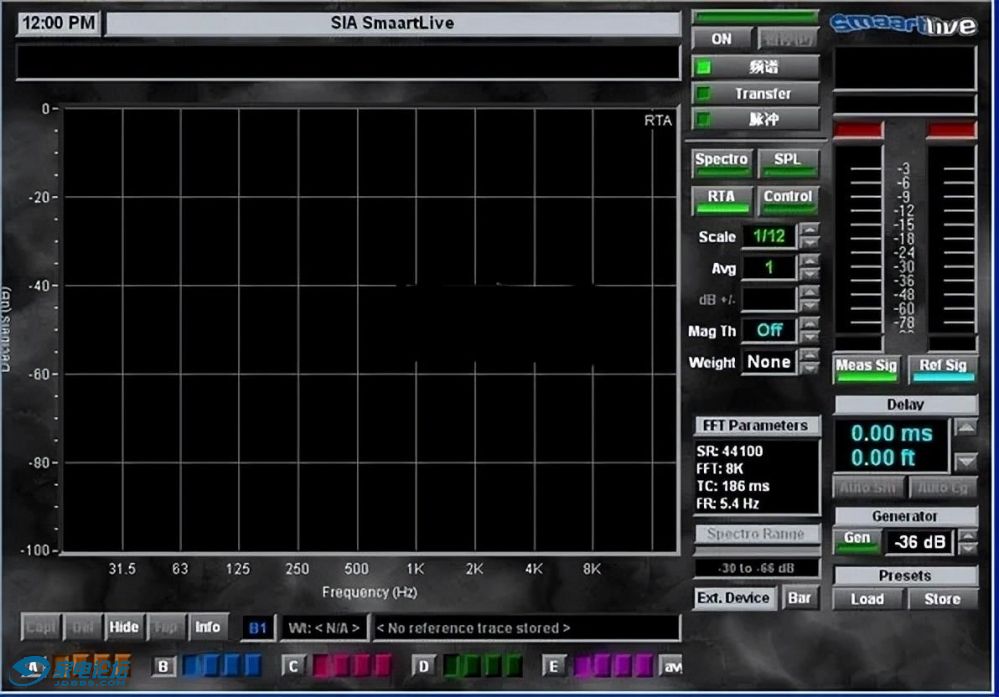Change Weight with the down arrow
This screenshot has height=697, width=999.
tap(809, 368)
